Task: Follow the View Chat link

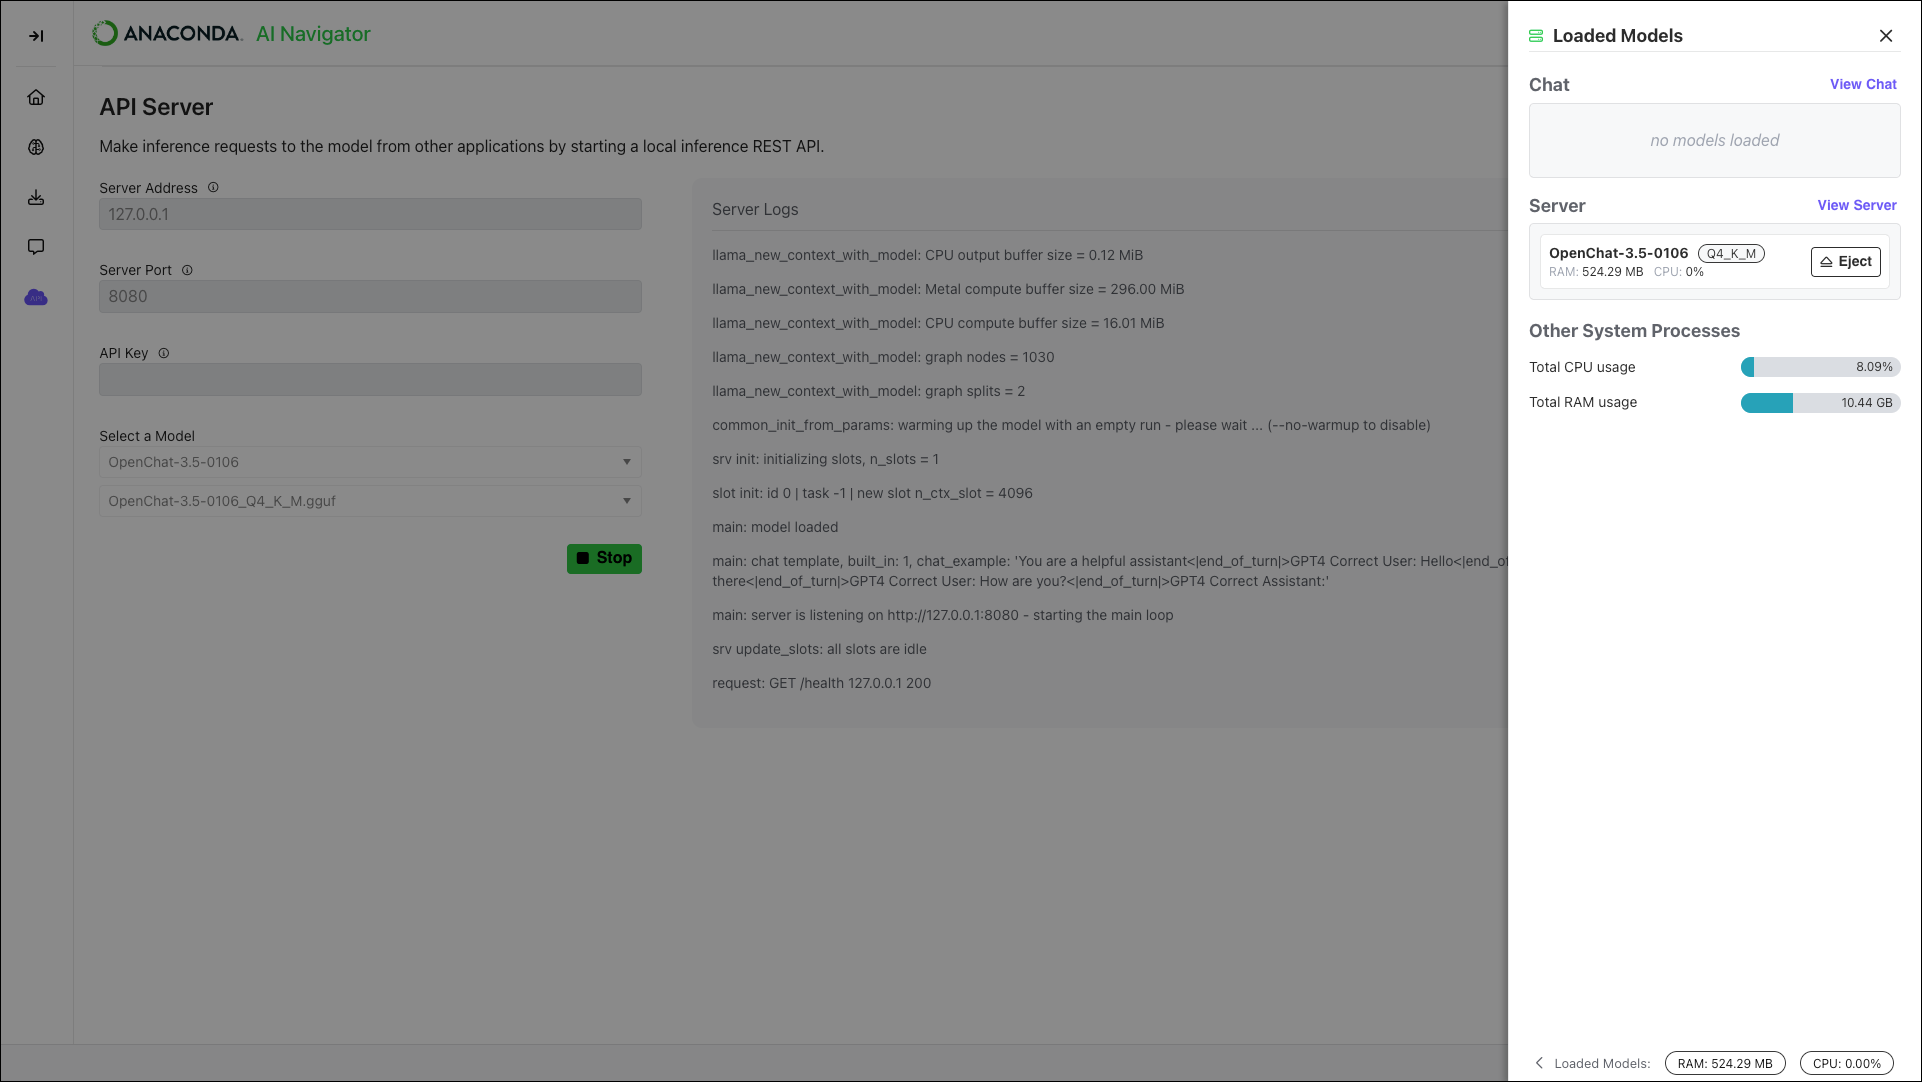Action: [x=1863, y=84]
